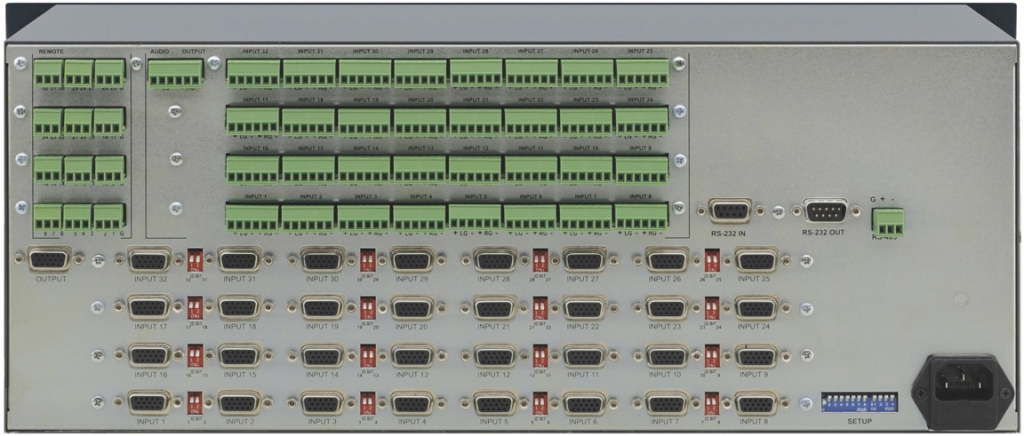
Task: Click the INPUT 20 VGA connector
Action: pyautogui.click(x=412, y=308)
